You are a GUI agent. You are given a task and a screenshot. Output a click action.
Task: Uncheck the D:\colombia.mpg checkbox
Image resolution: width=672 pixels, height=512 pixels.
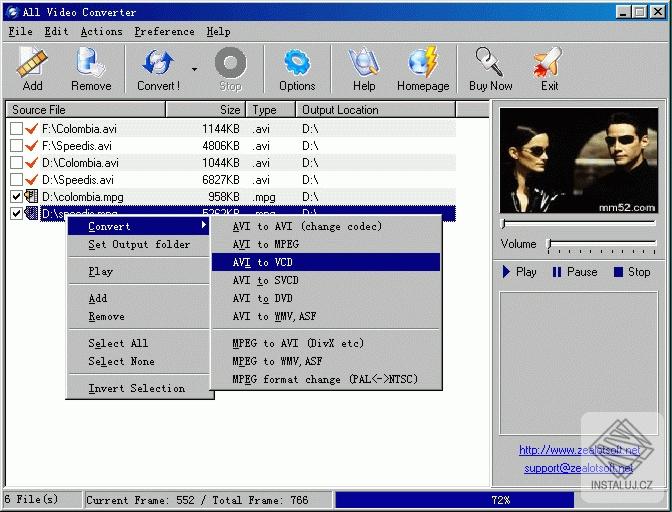click(x=16, y=197)
